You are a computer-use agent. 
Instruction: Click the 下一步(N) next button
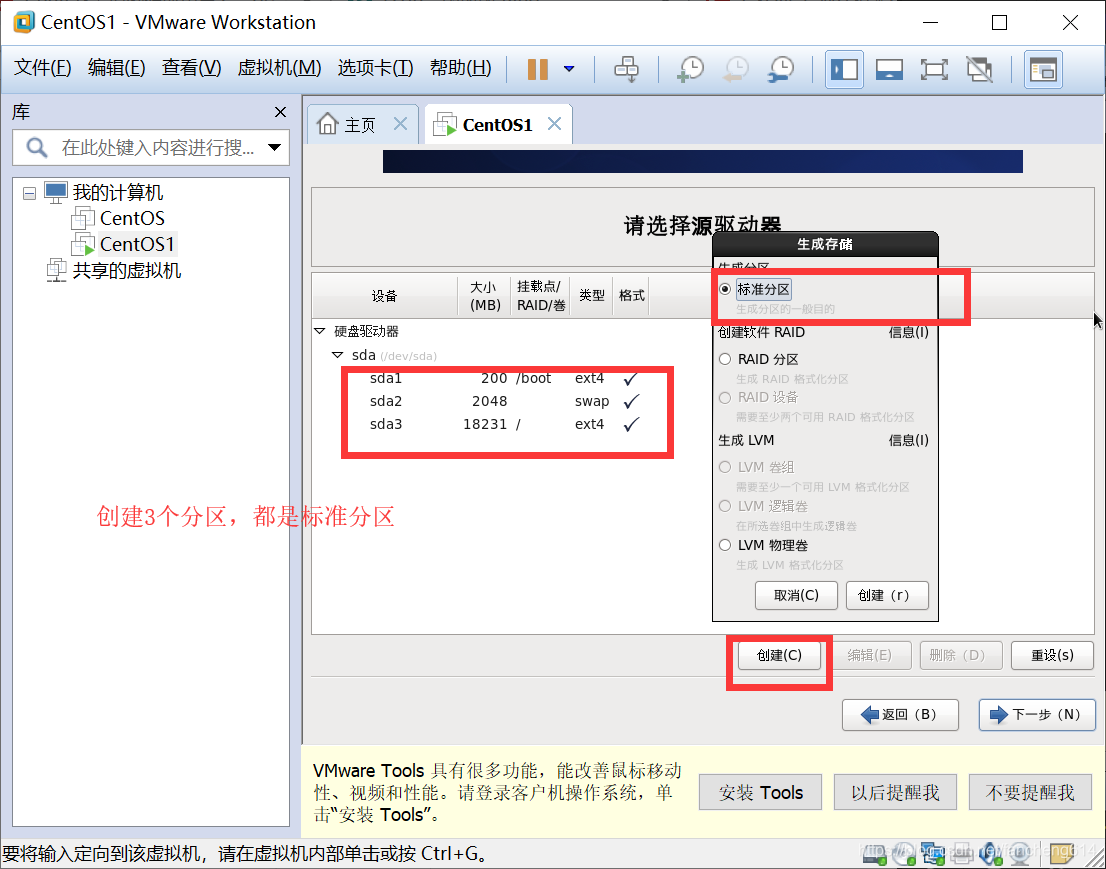(1037, 715)
